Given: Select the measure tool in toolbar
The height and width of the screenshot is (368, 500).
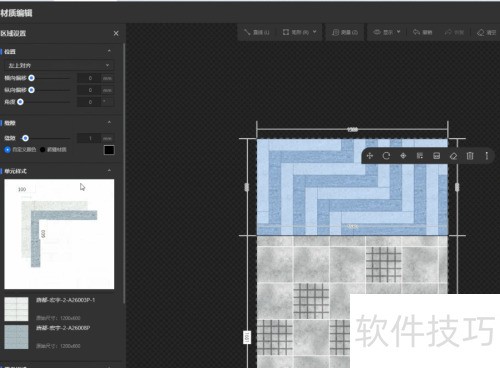Looking at the screenshot, I should (345, 32).
